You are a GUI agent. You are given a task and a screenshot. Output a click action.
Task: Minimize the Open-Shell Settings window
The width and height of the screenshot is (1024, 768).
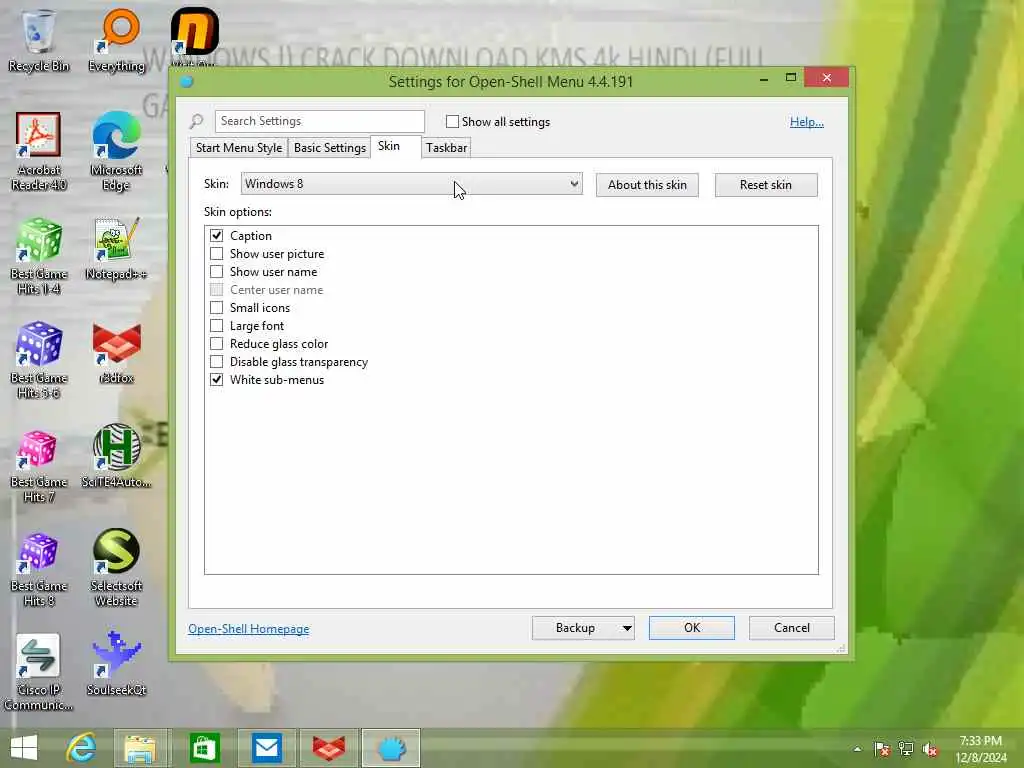coord(764,78)
